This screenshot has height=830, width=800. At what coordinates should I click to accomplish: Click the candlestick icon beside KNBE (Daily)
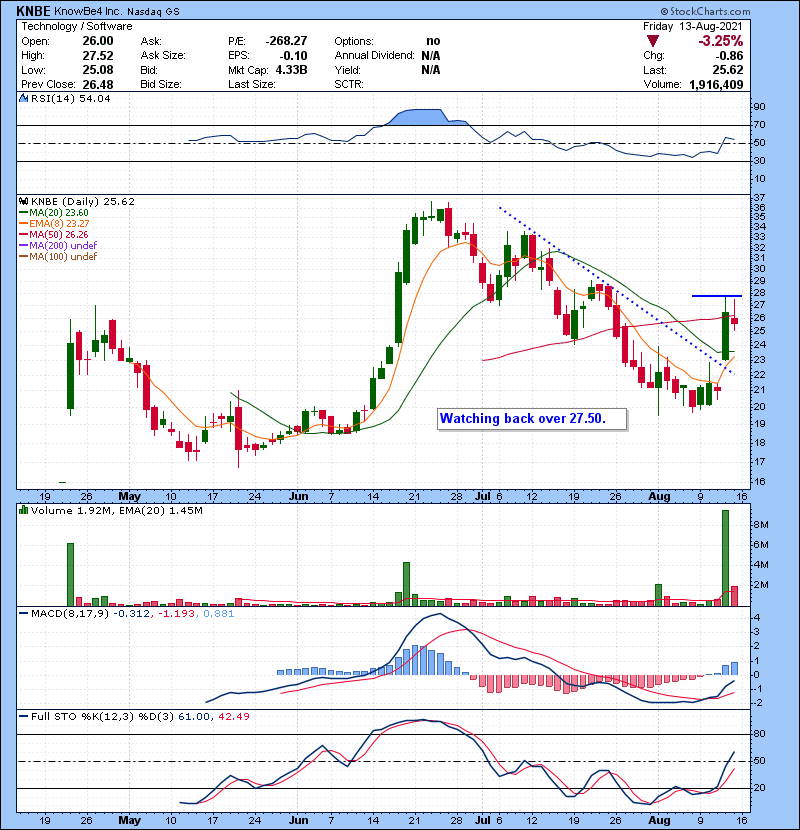23,202
